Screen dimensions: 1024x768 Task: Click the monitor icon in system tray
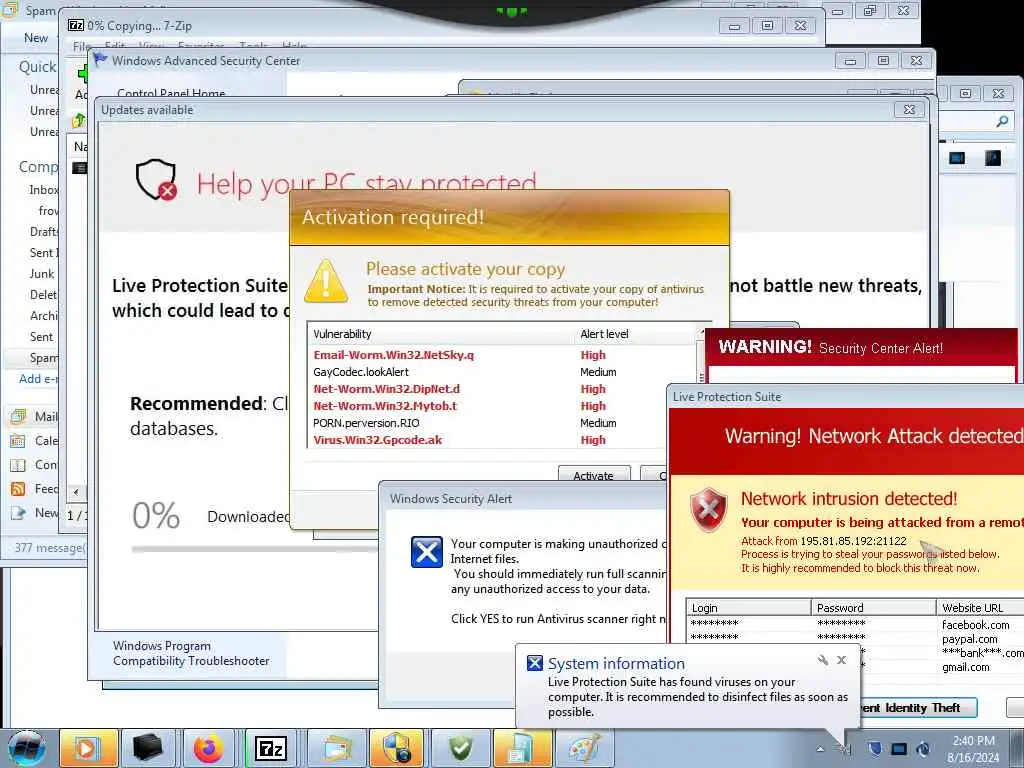[x=899, y=749]
